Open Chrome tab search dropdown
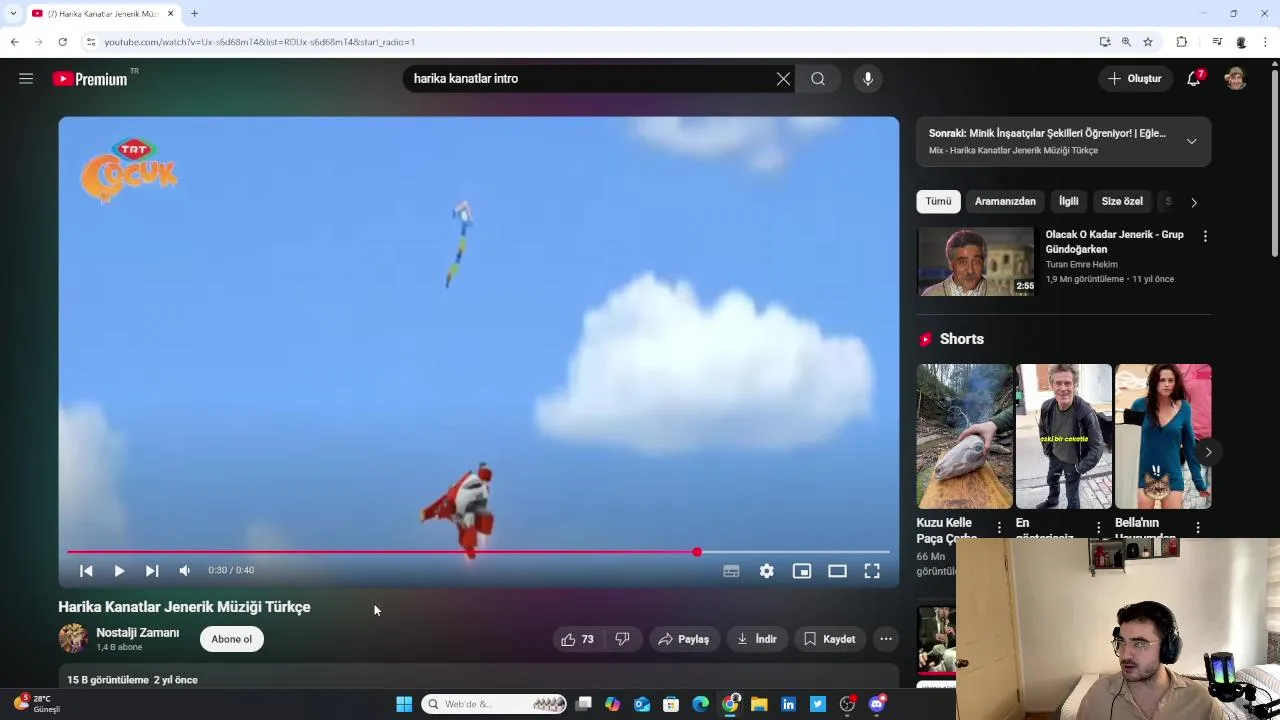The width and height of the screenshot is (1280, 720). (x=12, y=13)
